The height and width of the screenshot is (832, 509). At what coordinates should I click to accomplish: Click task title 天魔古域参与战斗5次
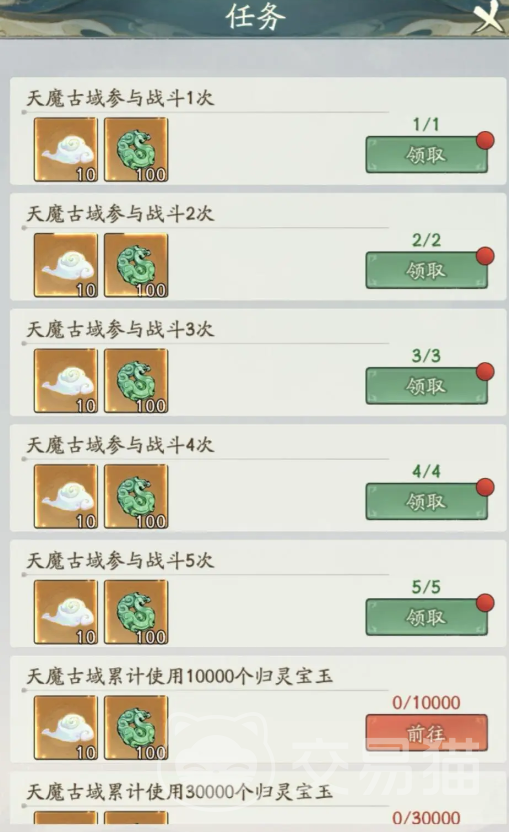(120, 560)
